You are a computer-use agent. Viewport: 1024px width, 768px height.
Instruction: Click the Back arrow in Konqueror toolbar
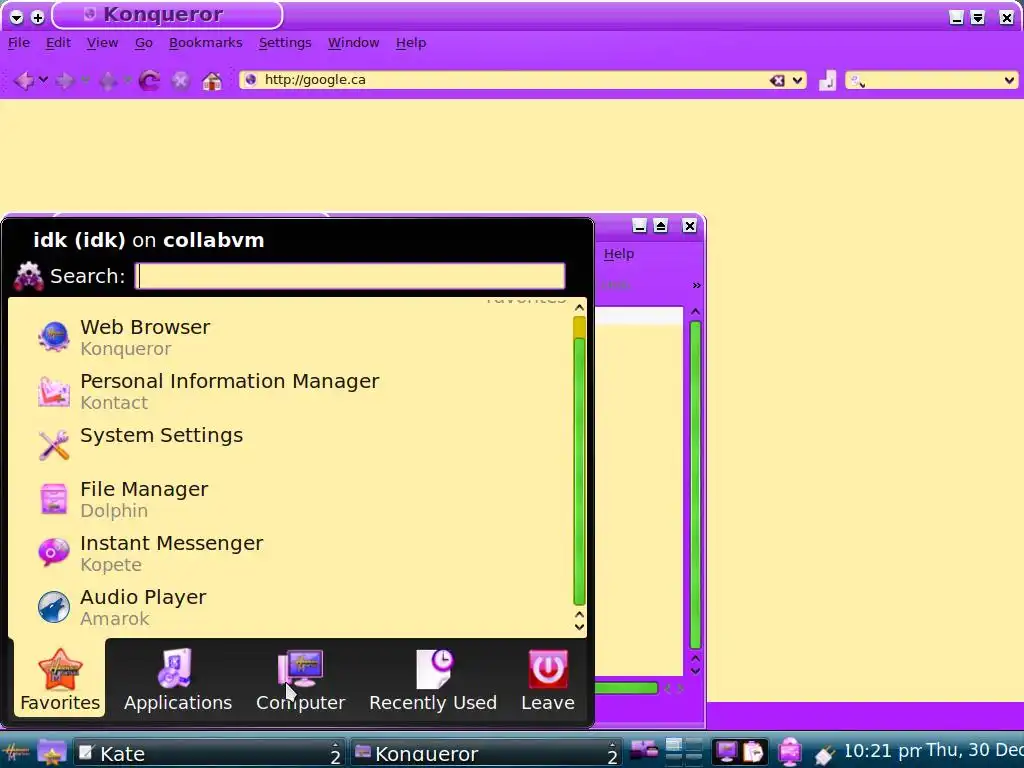pyautogui.click(x=24, y=80)
